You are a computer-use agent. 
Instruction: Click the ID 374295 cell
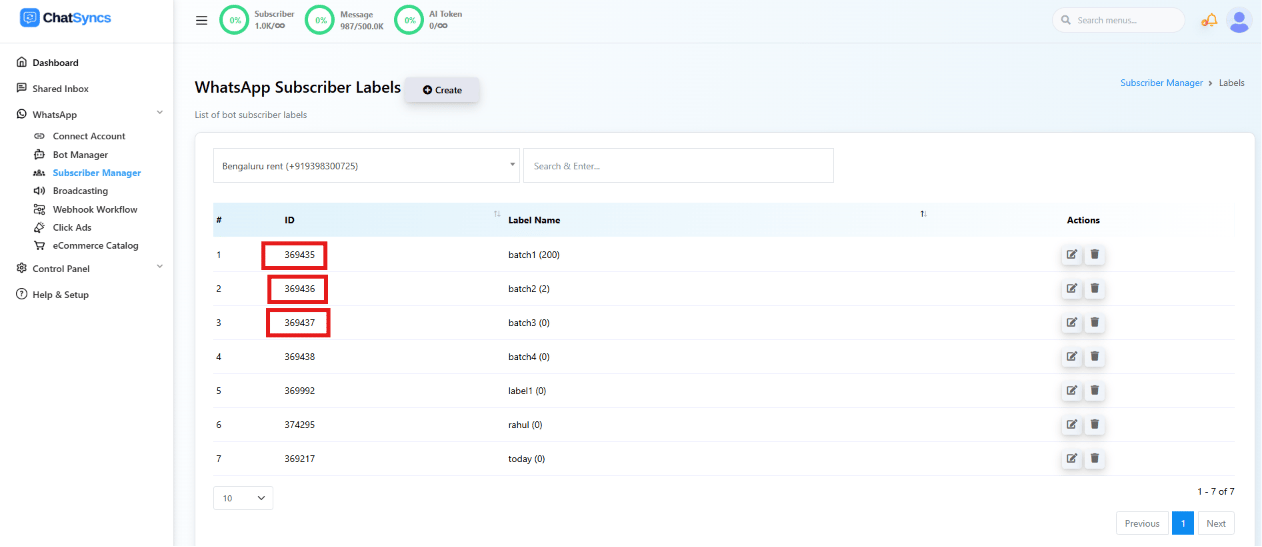(x=299, y=425)
